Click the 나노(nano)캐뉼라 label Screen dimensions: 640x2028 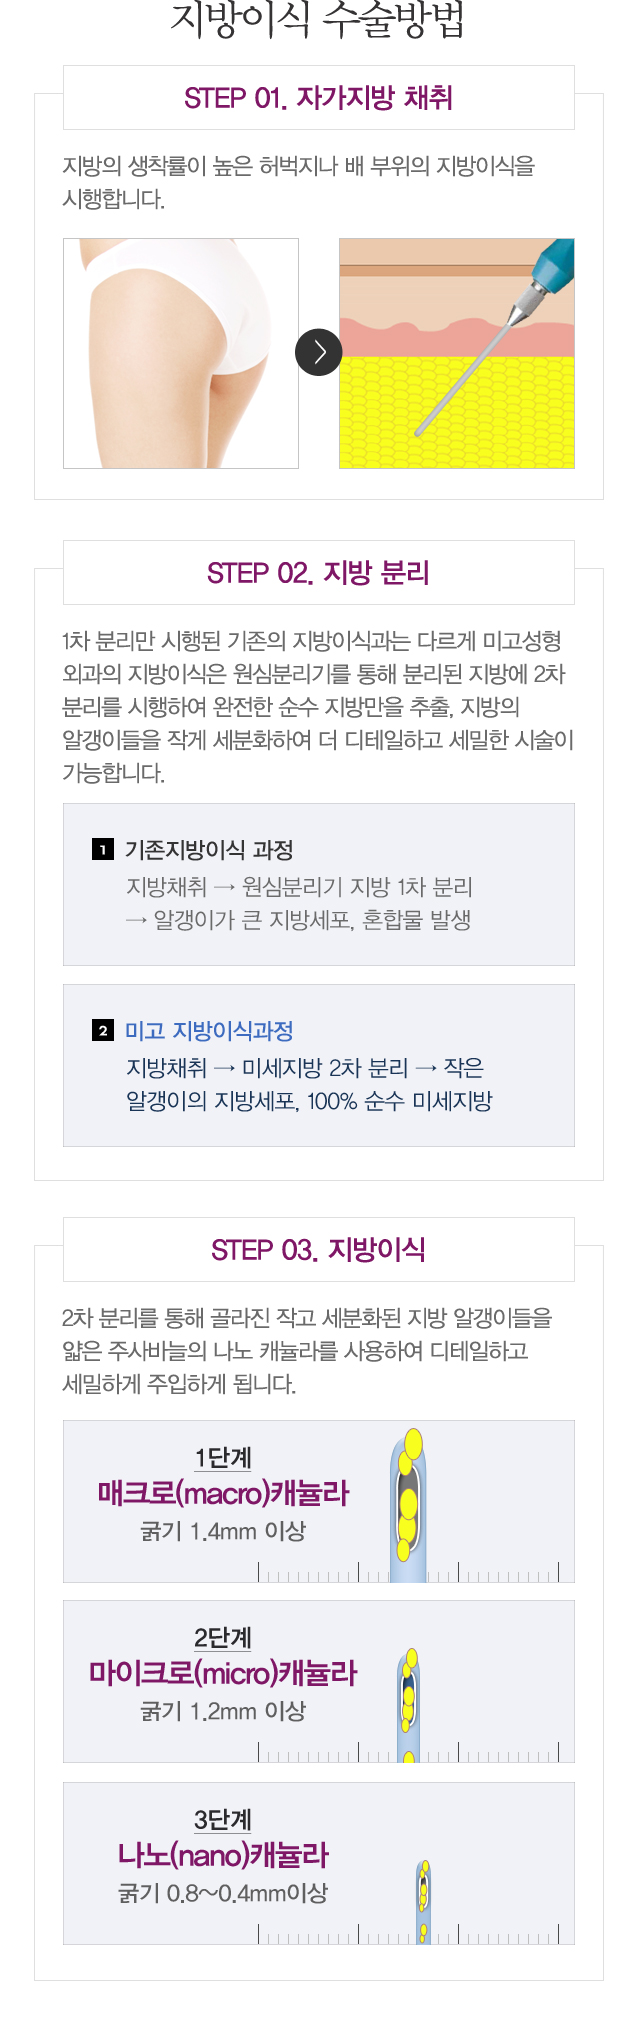coord(223,1856)
